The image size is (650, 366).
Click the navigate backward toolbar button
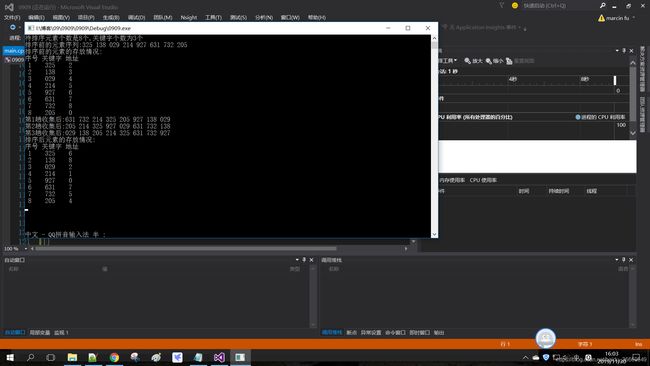click(x=13, y=27)
